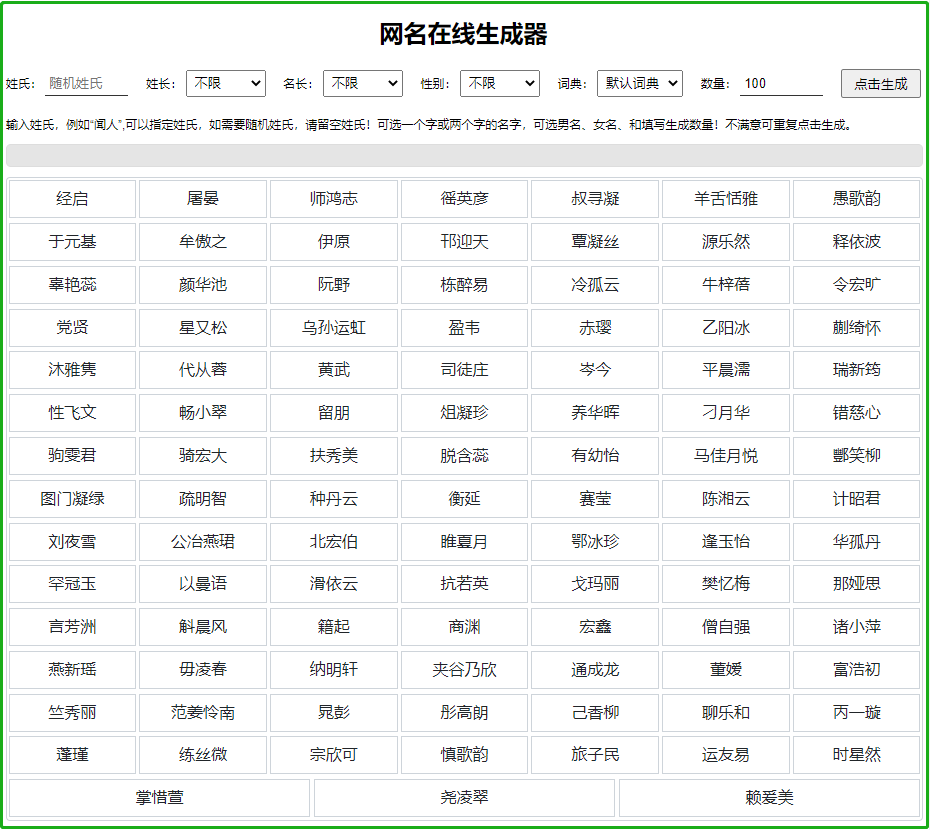Open the 词典 默认词典 dropdown
Image resolution: width=930 pixels, height=830 pixels.
pos(639,84)
